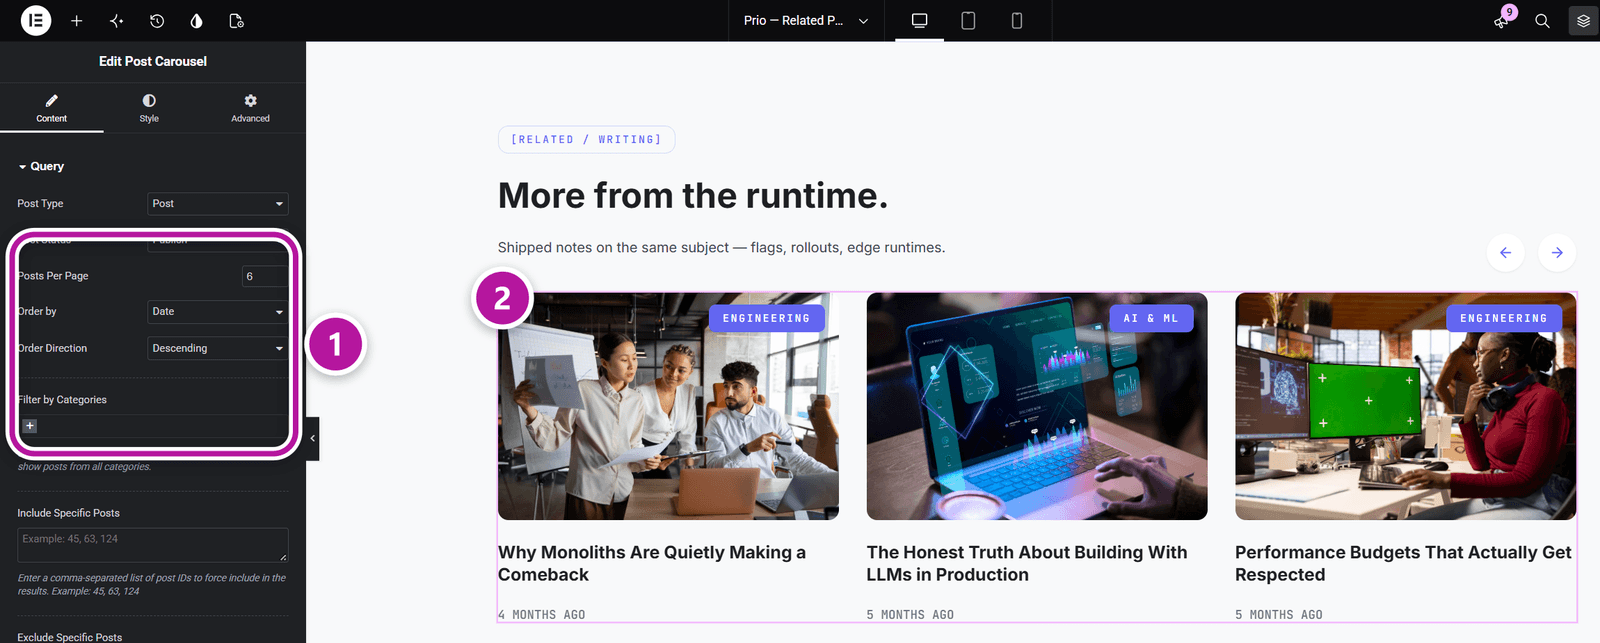Click the Include Specific Posts textarea
The width and height of the screenshot is (1600, 643).
click(153, 545)
